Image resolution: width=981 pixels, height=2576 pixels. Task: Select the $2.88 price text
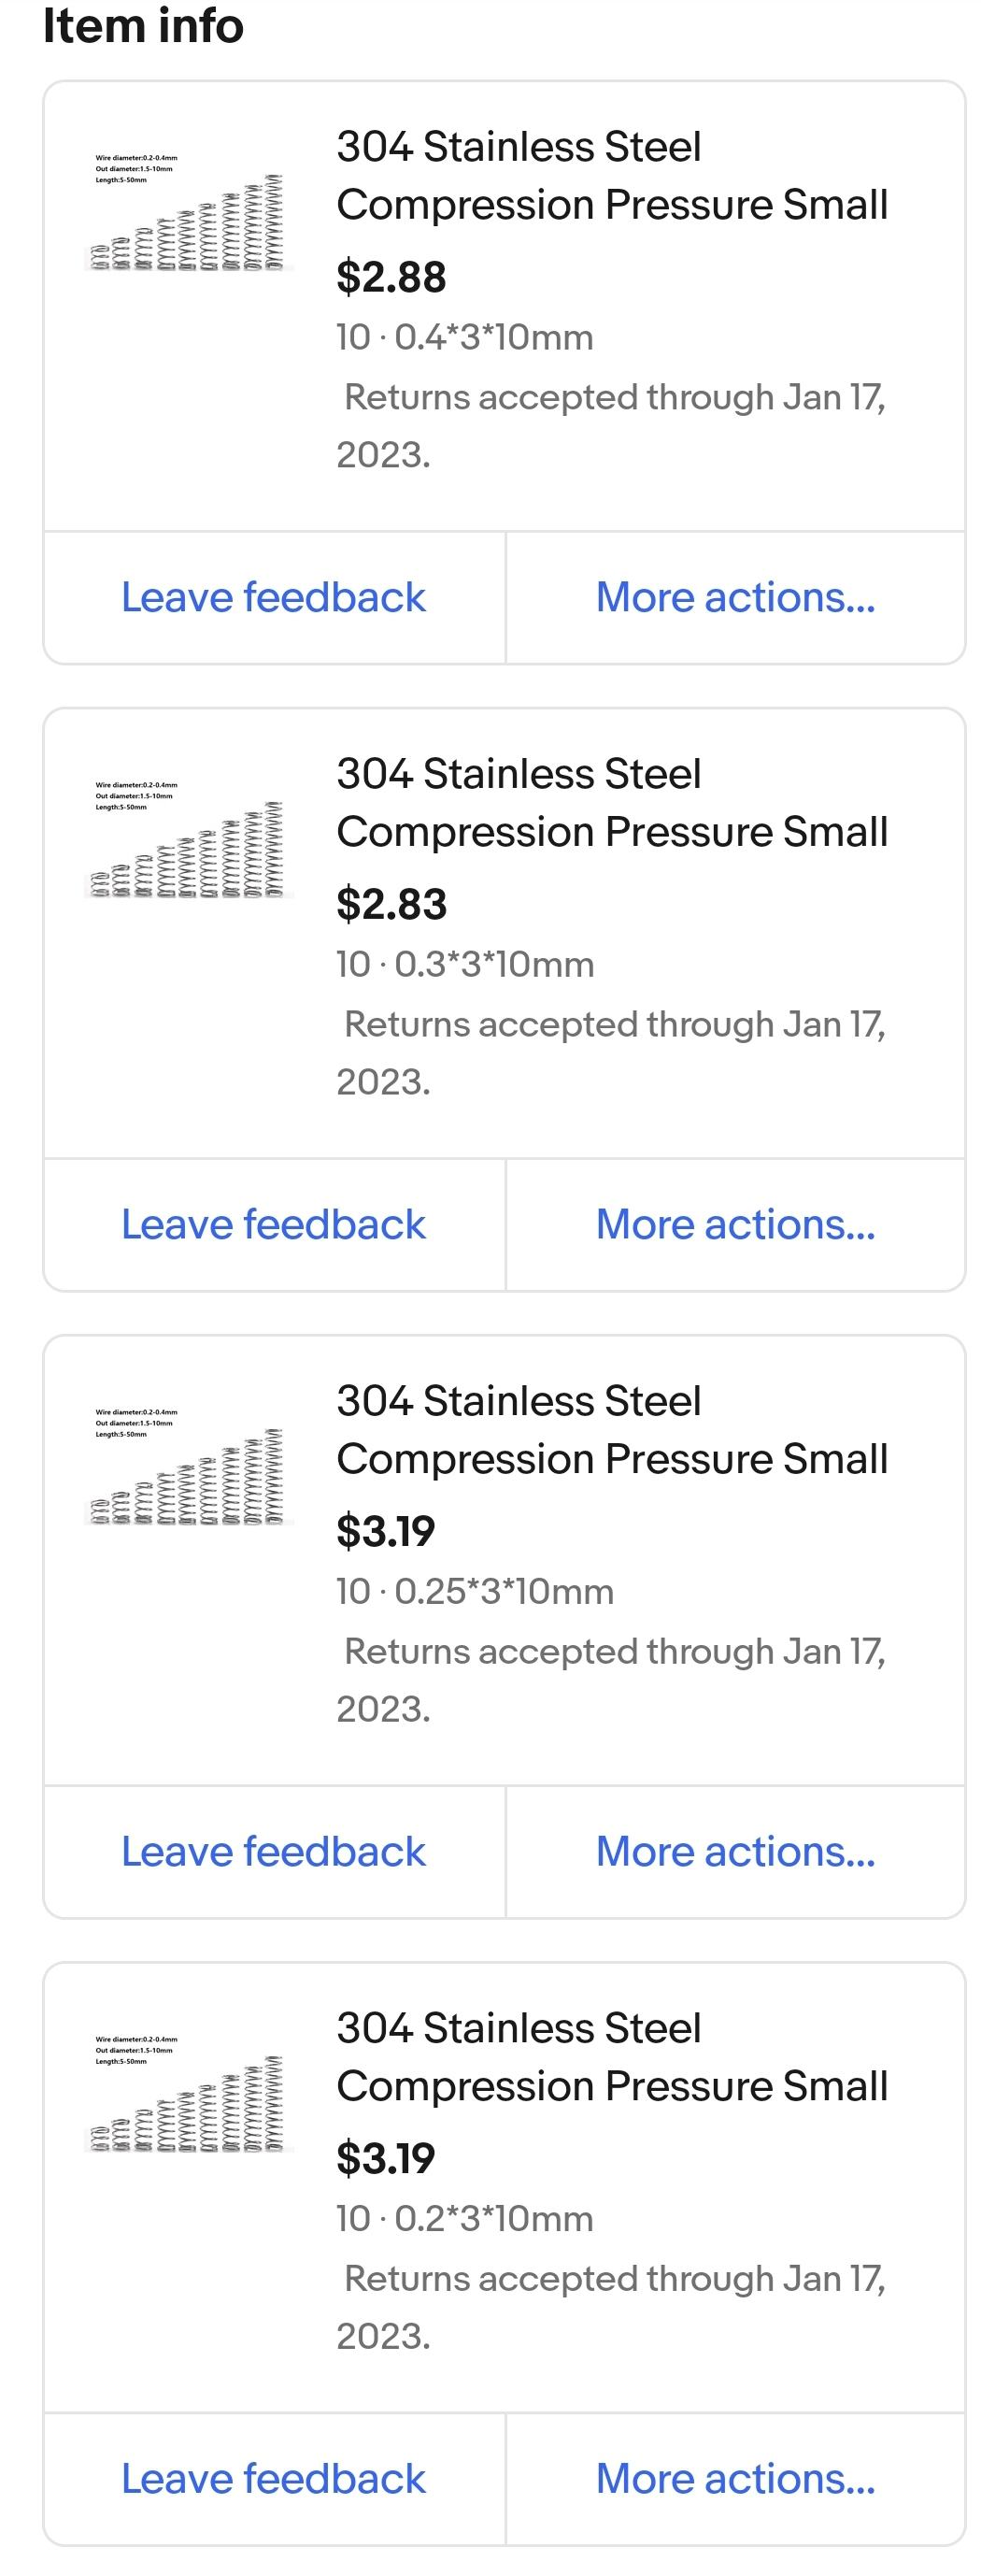(391, 277)
